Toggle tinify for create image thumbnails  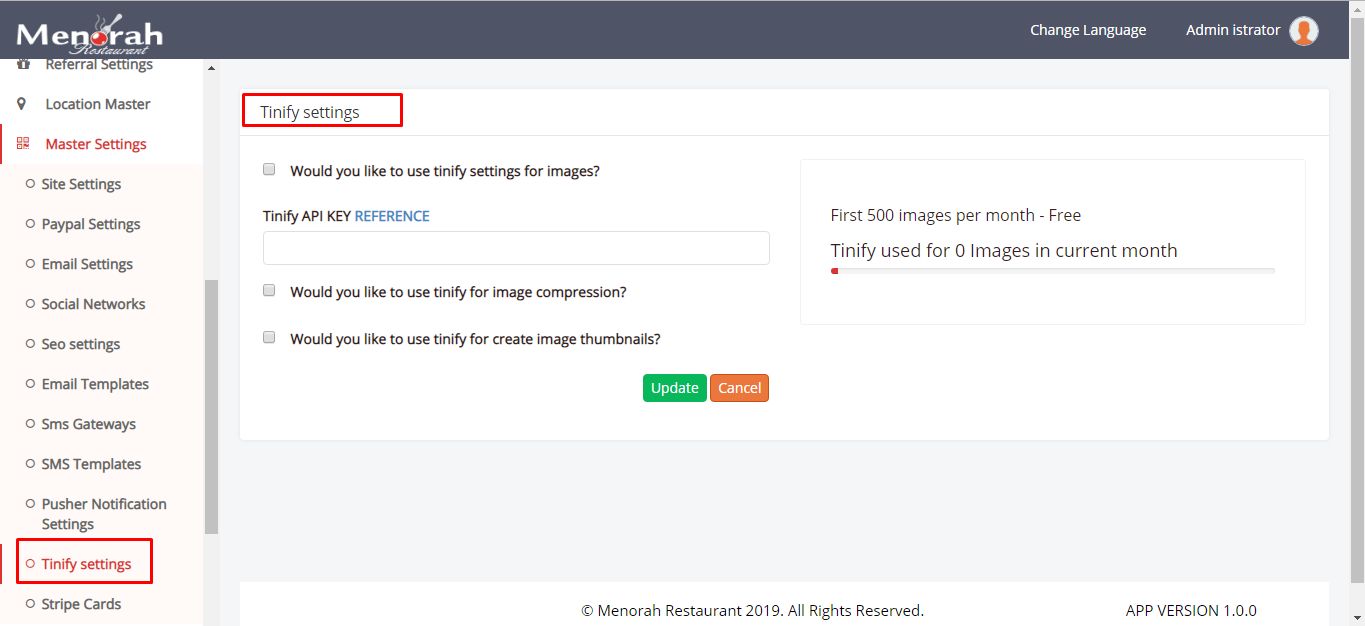pyautogui.click(x=269, y=338)
